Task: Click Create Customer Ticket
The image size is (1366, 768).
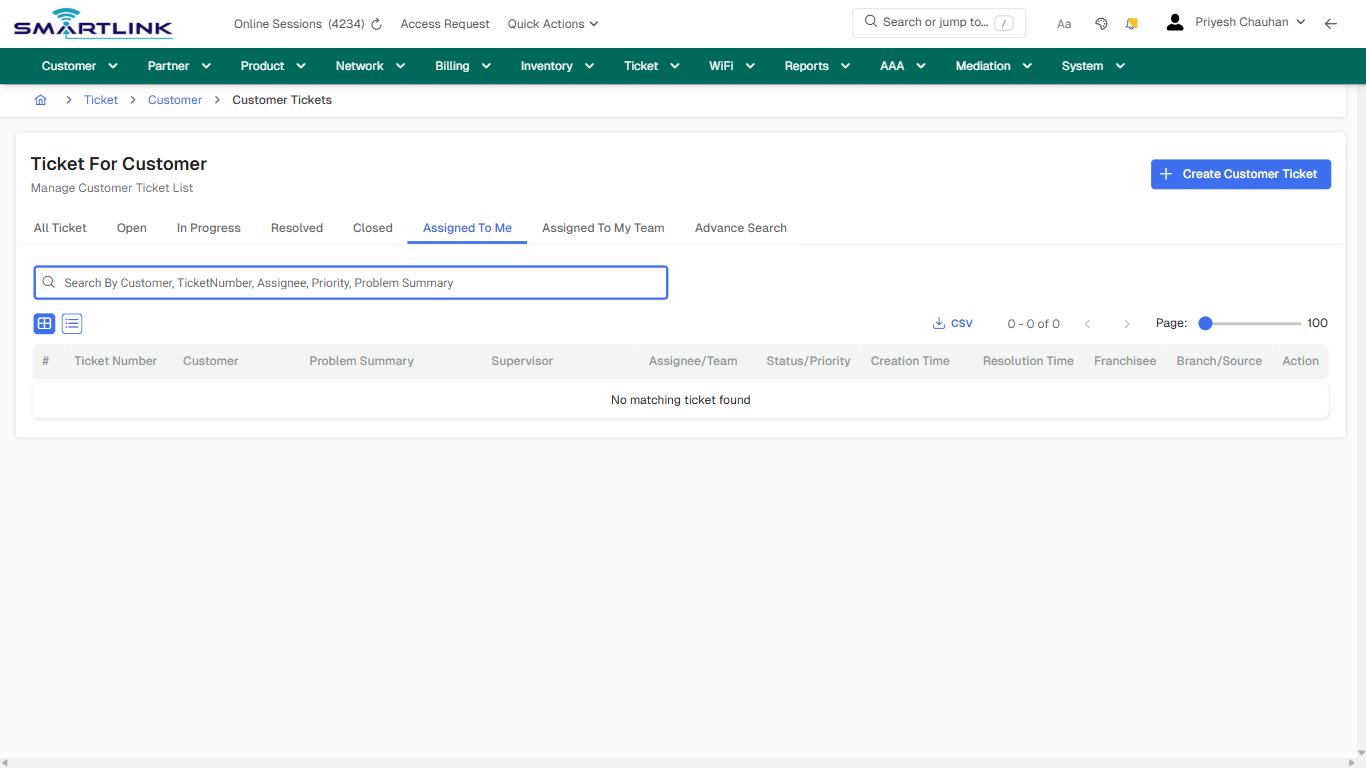Action: click(1240, 174)
